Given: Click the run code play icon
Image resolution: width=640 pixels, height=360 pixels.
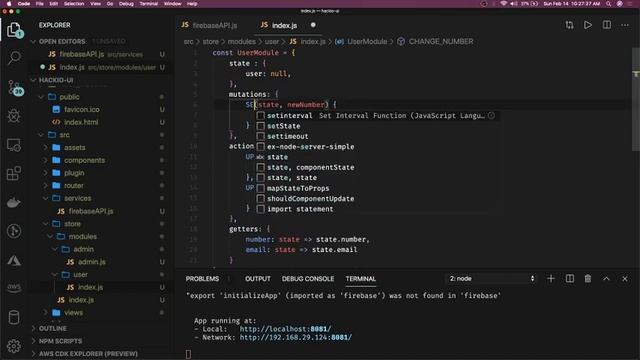Looking at the screenshot, I should [588, 25].
